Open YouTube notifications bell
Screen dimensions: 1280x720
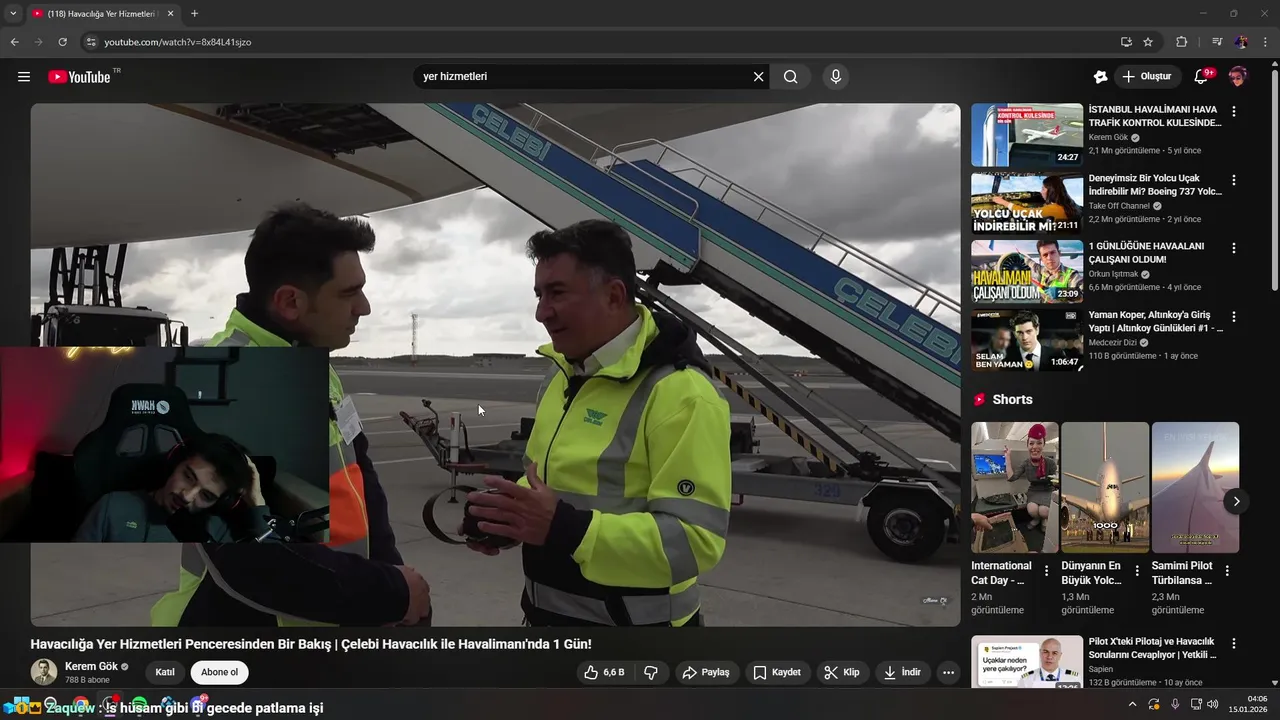[x=1202, y=77]
